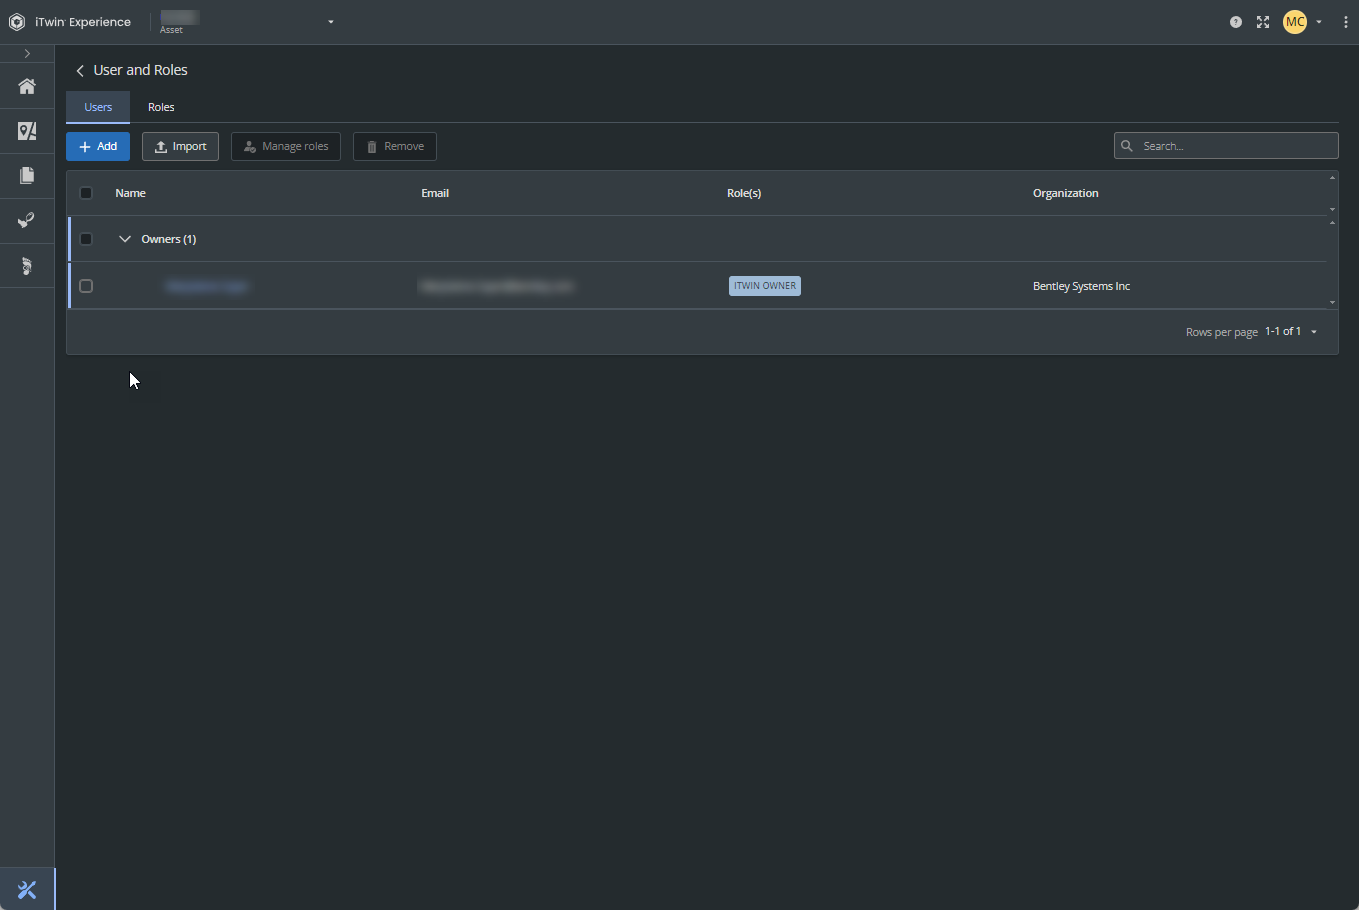This screenshot has width=1359, height=910.
Task: Toggle fullscreen with the expand arrows icon
Action: tap(1263, 22)
